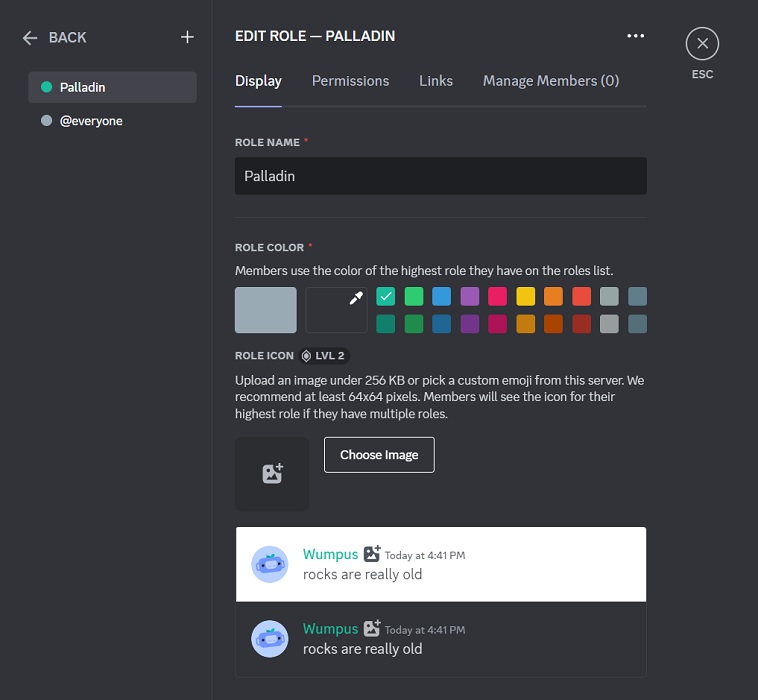Pick the red-orange color swatch

[x=581, y=296]
